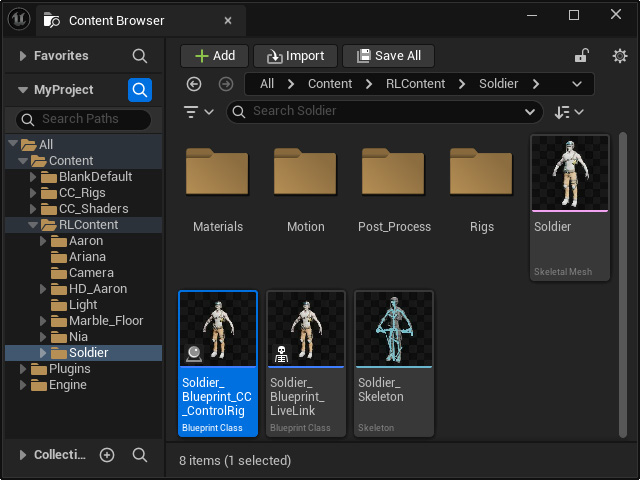
Task: Click Soldier in the breadcrumb path
Action: (498, 84)
